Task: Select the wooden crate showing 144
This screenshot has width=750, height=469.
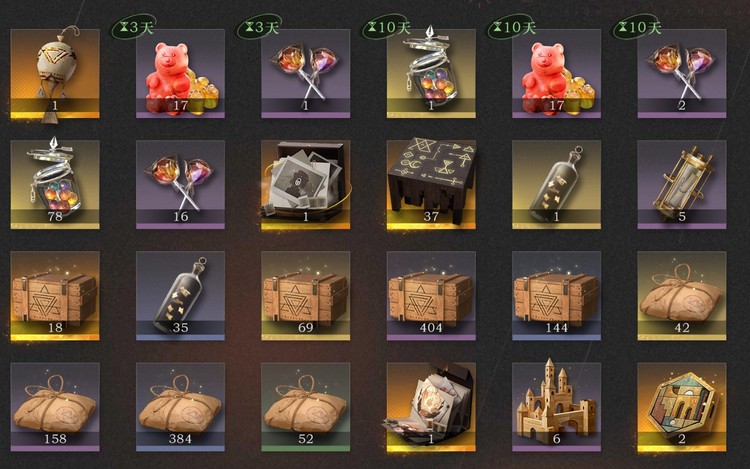Action: tap(556, 296)
